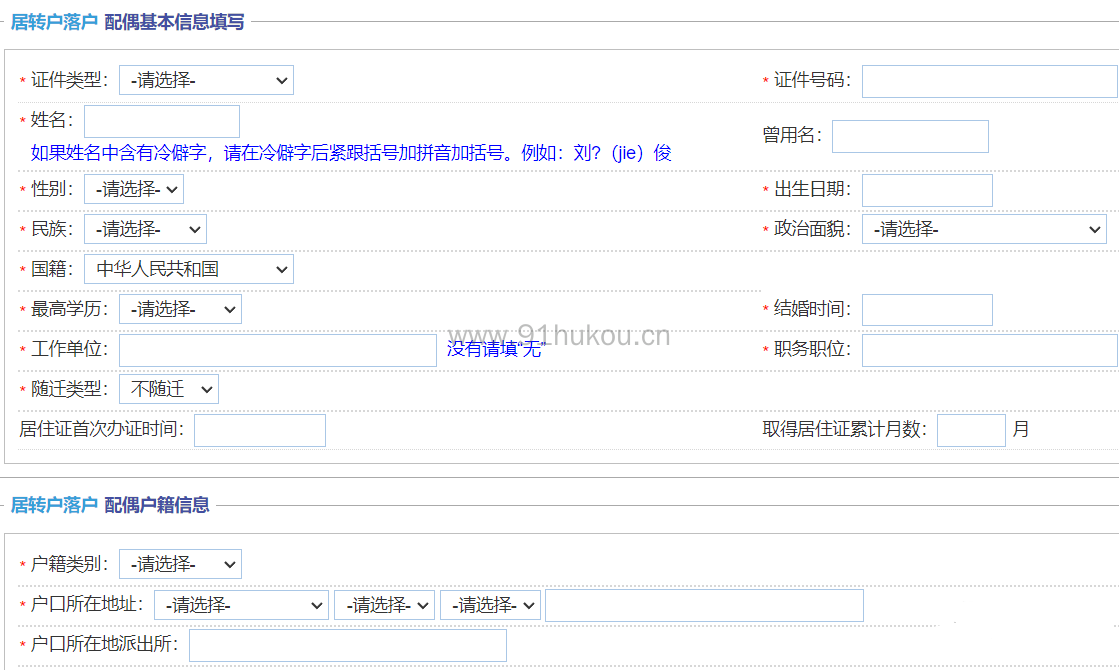Focus the 职务职位 input field

(x=989, y=350)
